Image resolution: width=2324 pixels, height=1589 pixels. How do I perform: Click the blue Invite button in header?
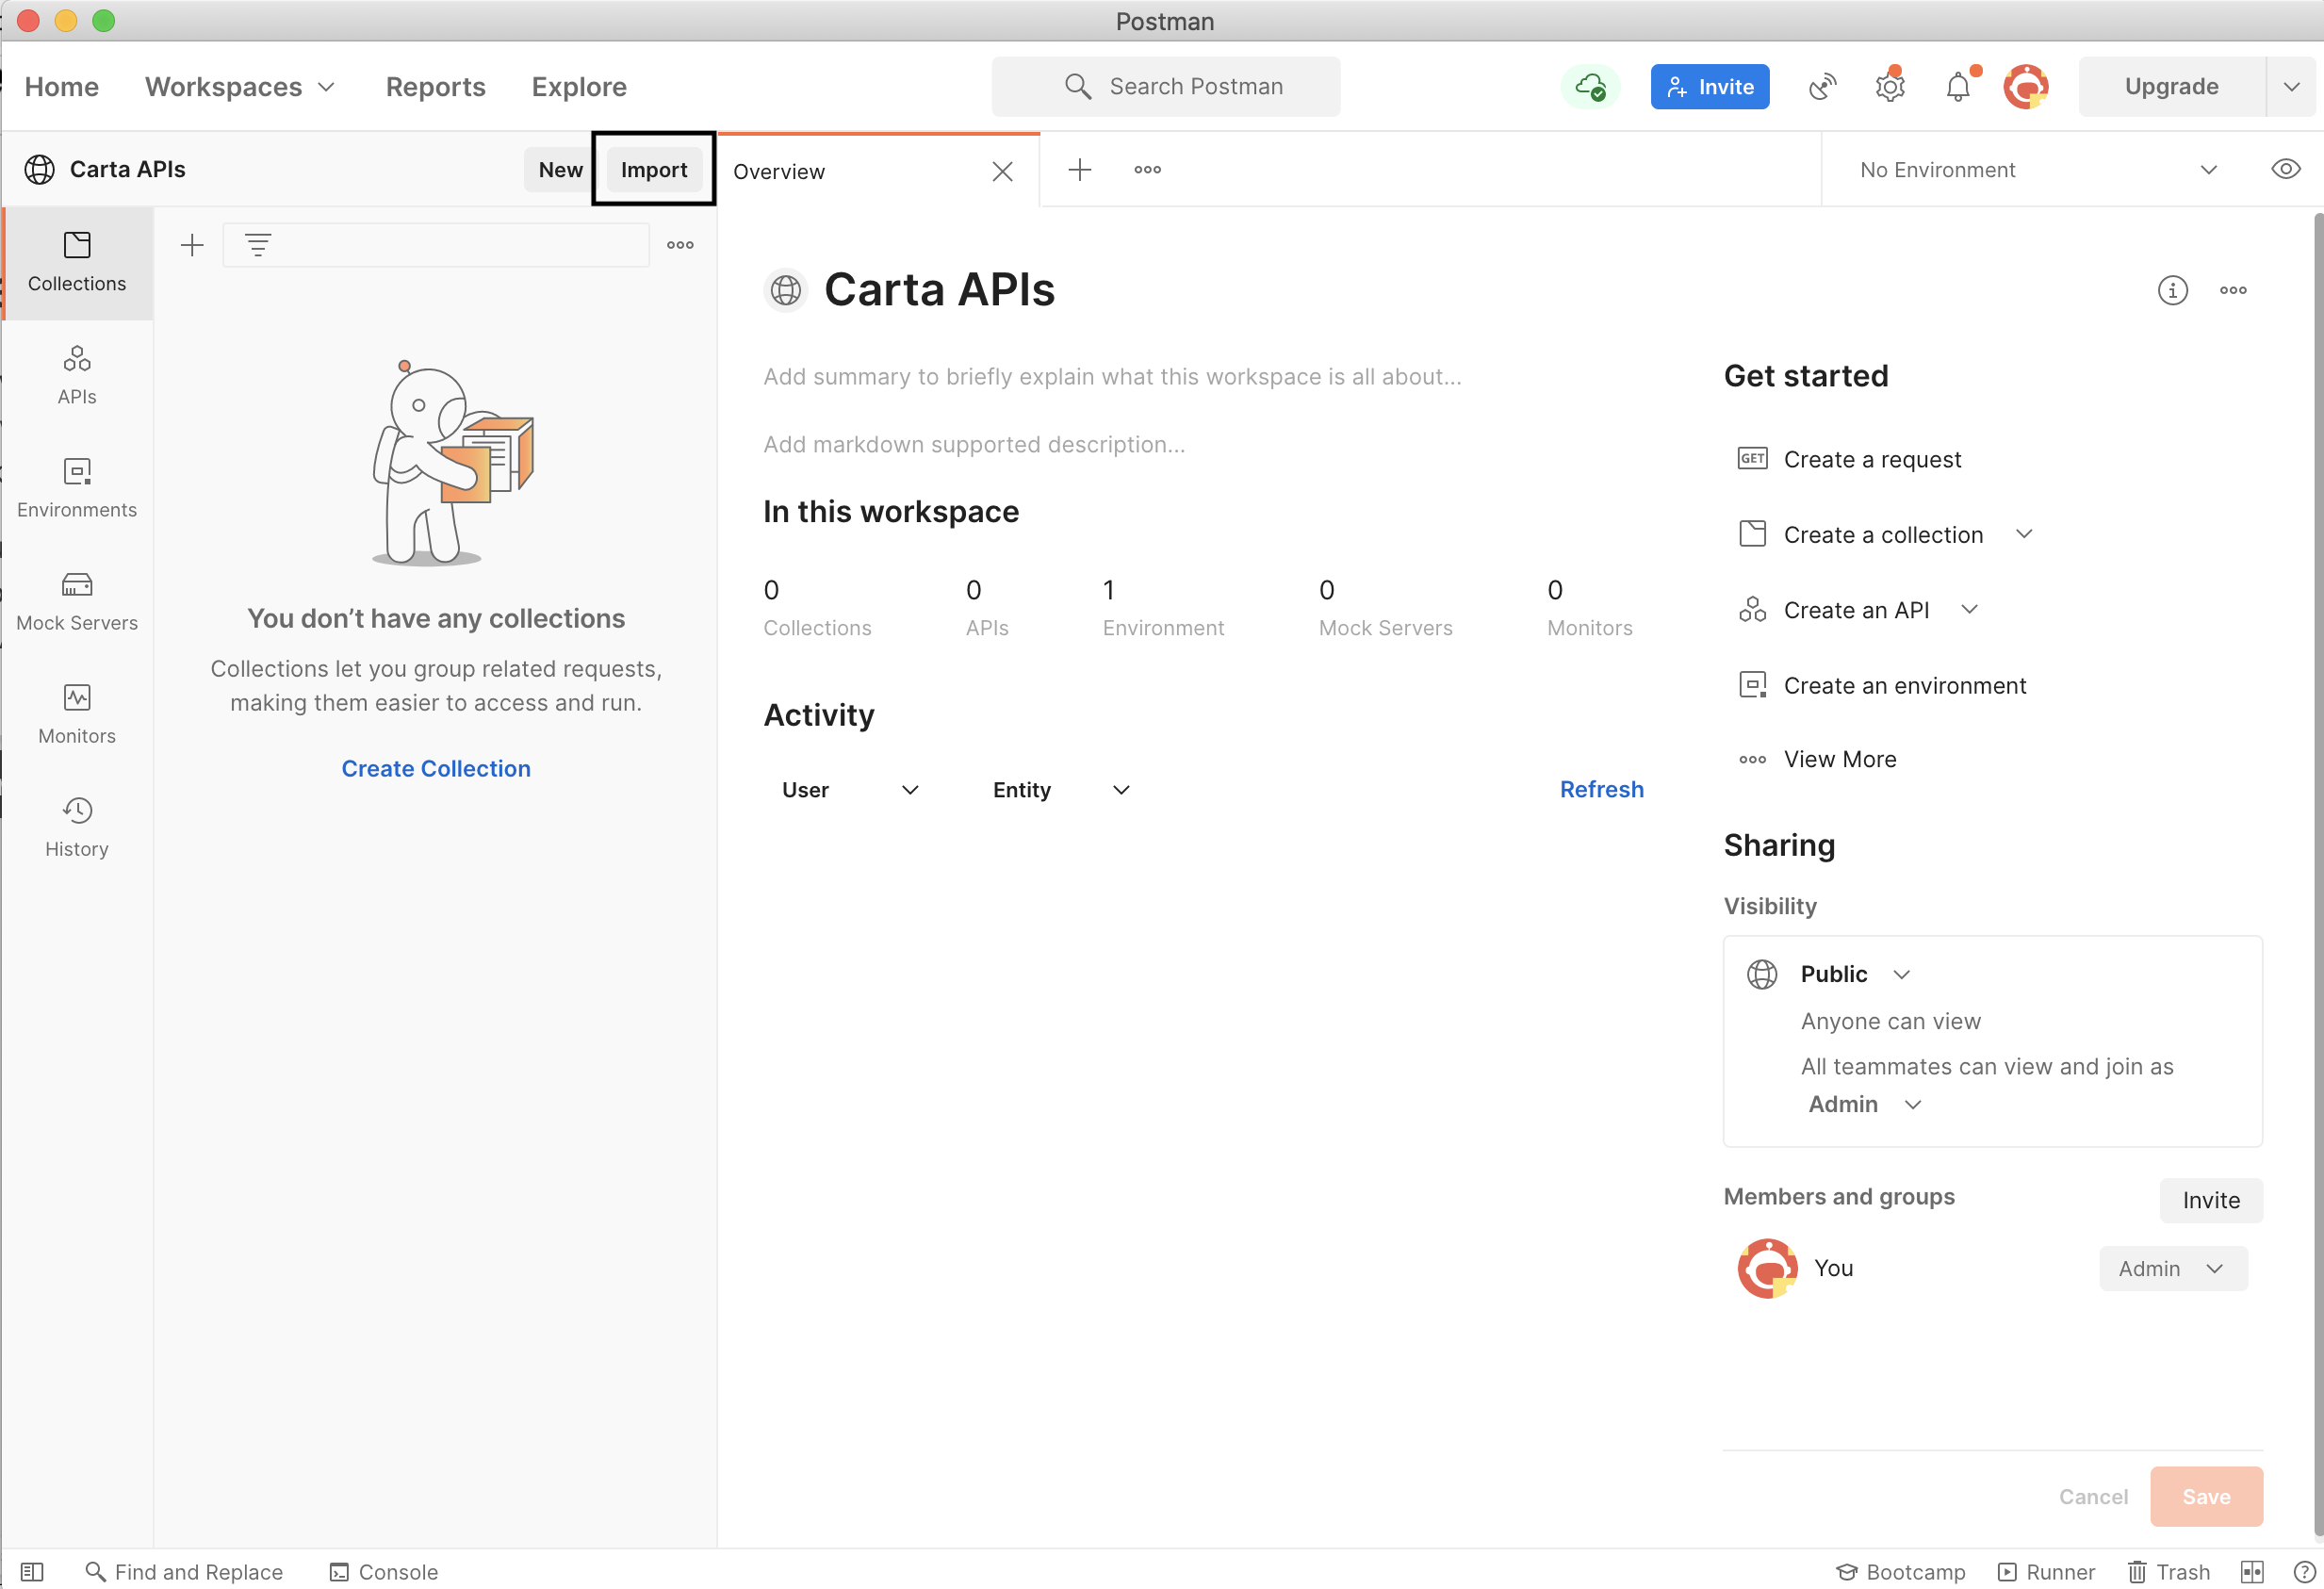tap(1710, 87)
